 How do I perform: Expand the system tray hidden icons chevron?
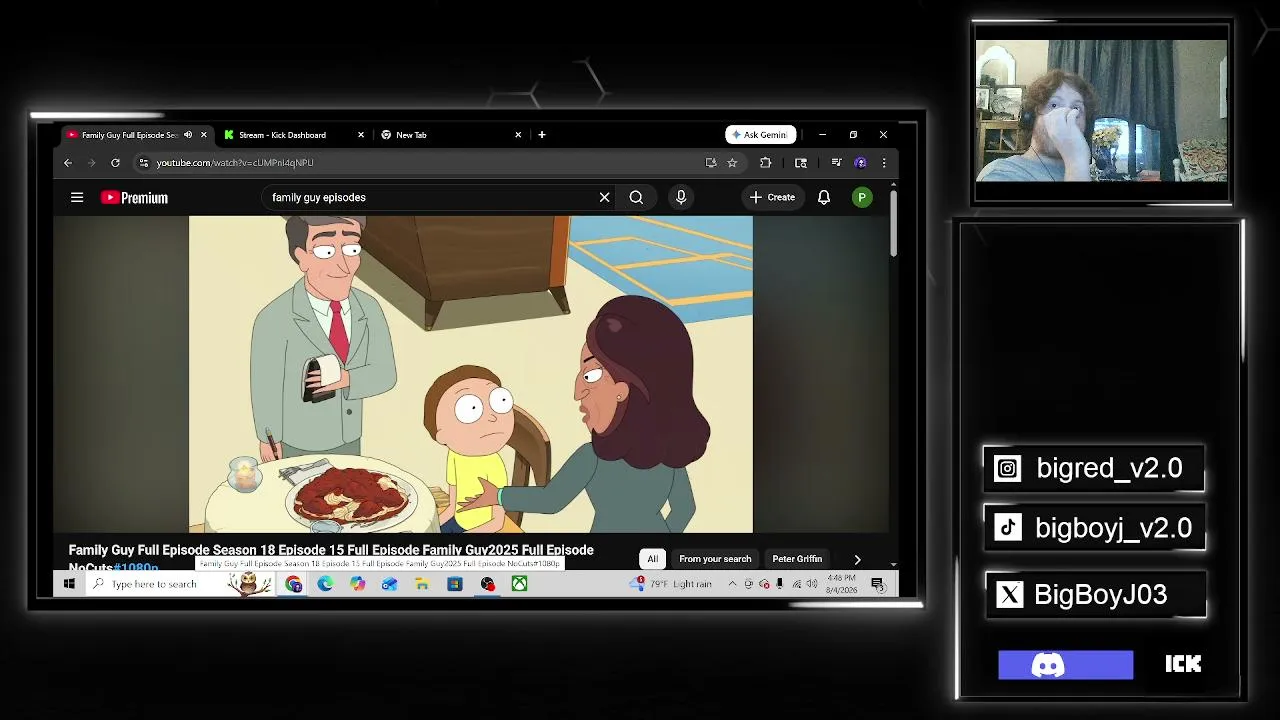pos(732,584)
